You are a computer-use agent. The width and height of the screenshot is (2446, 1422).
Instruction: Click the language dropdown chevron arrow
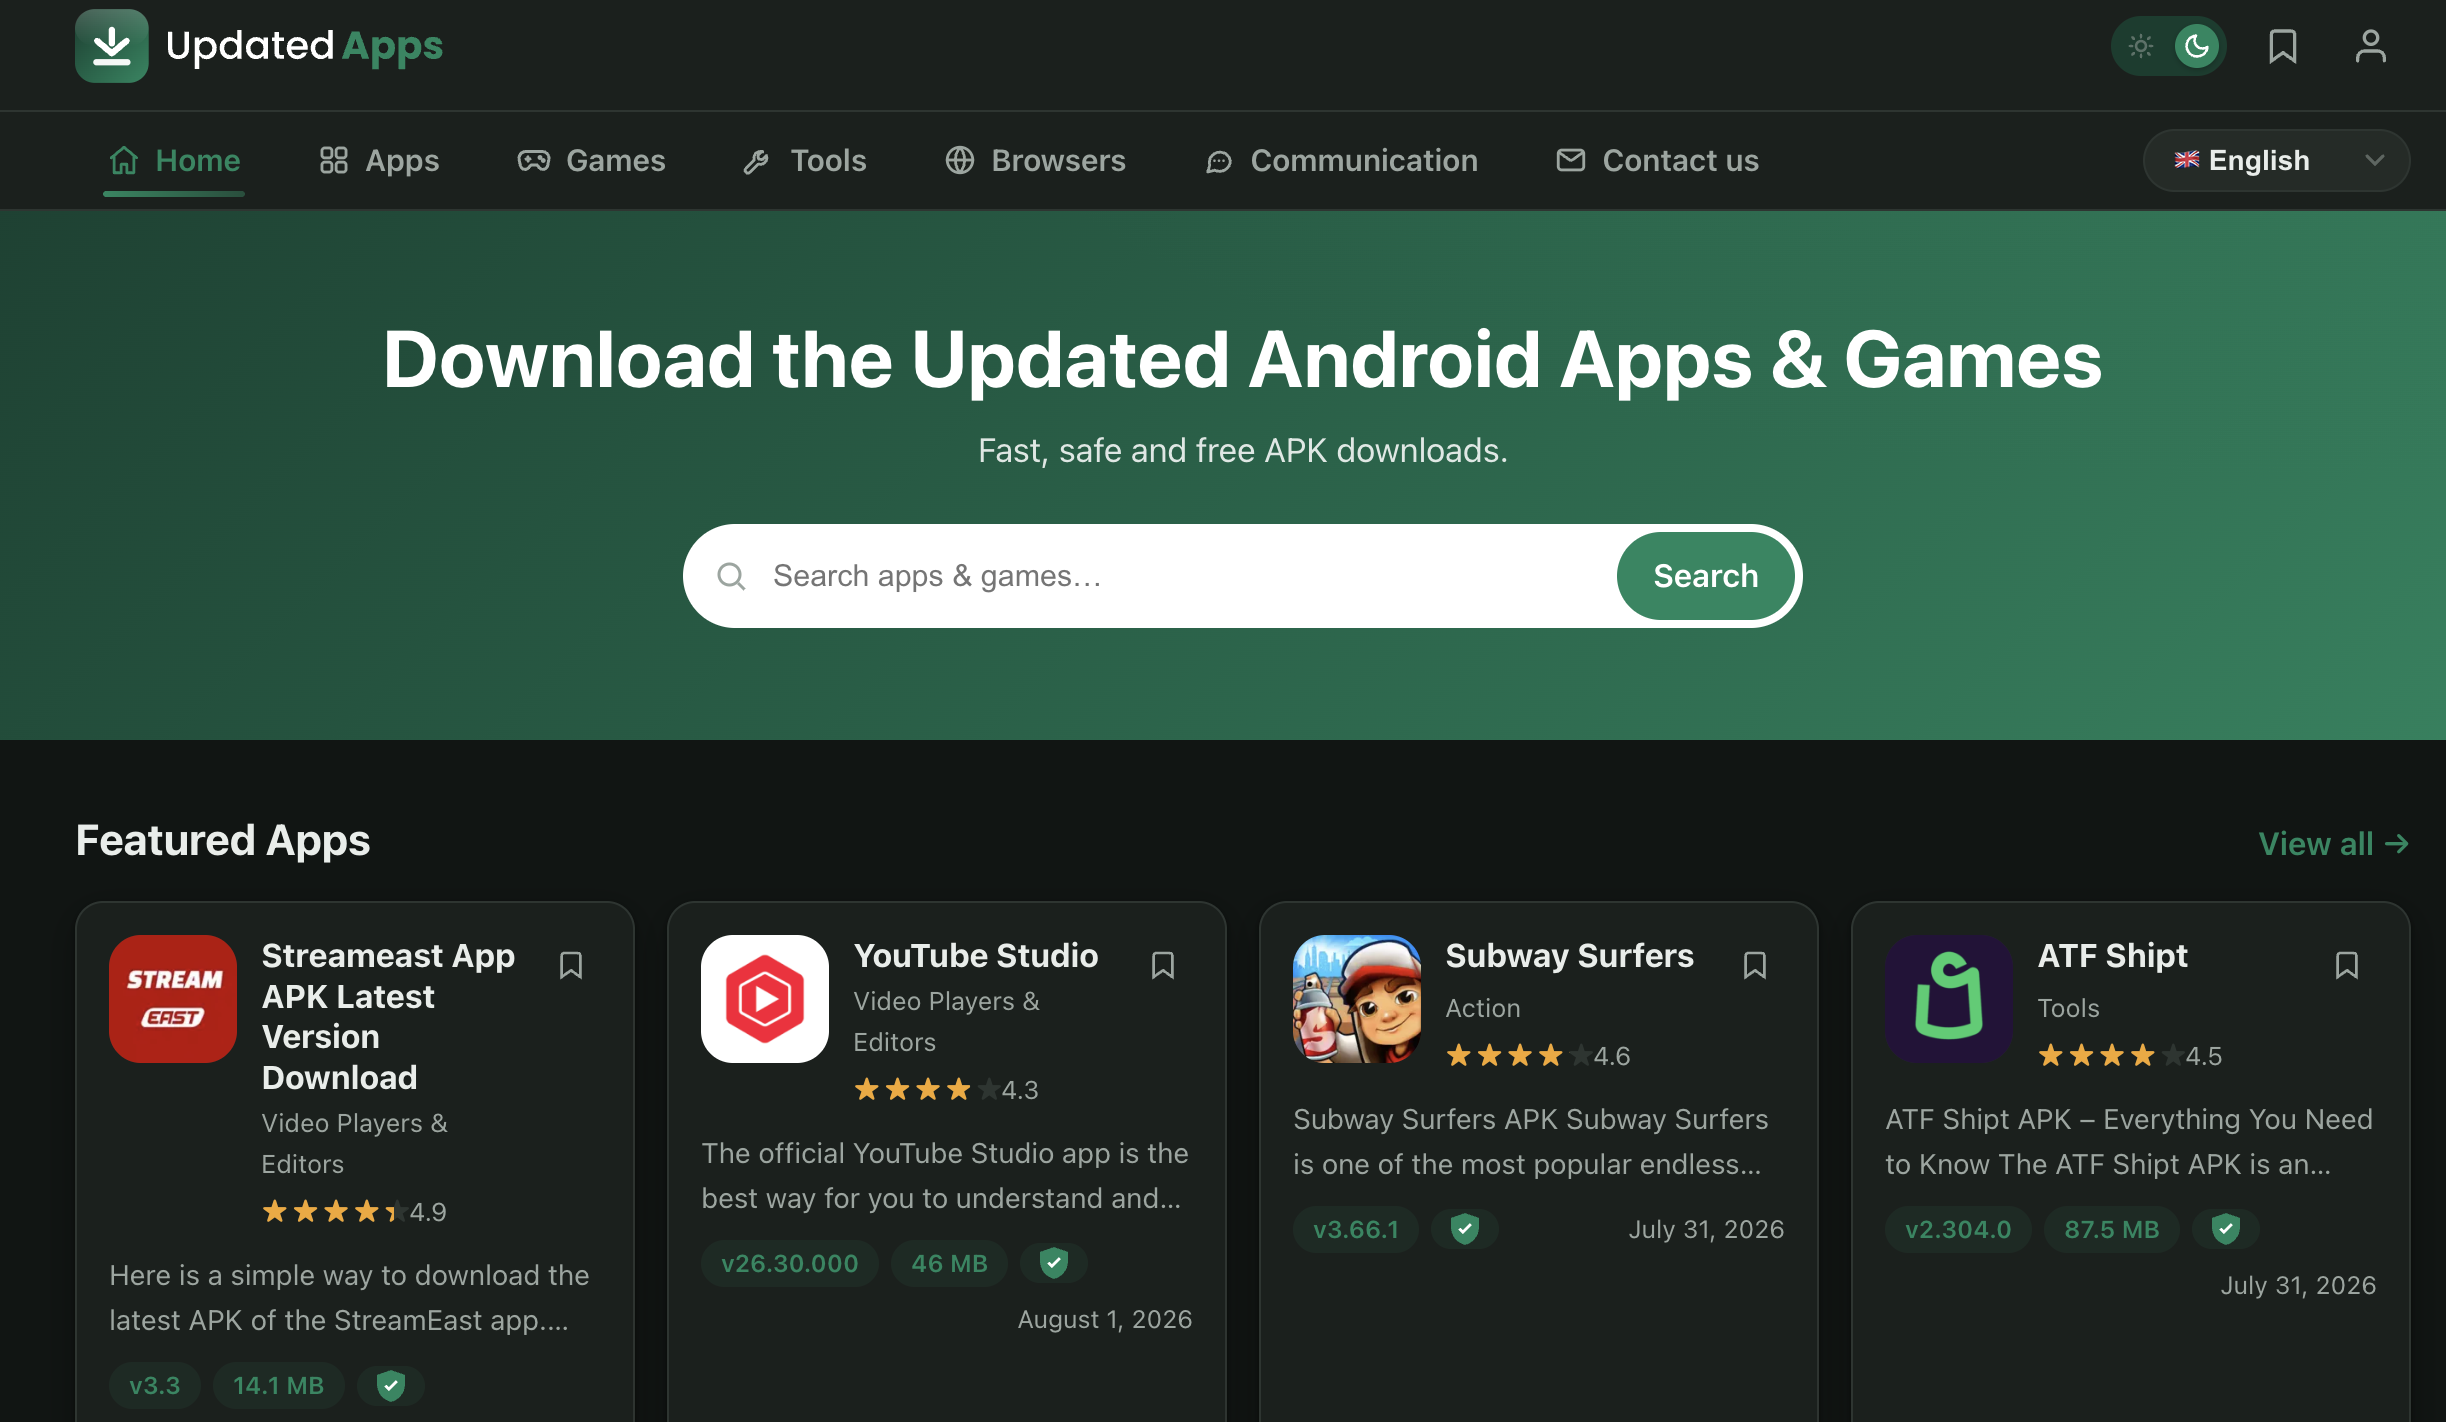click(x=2375, y=160)
